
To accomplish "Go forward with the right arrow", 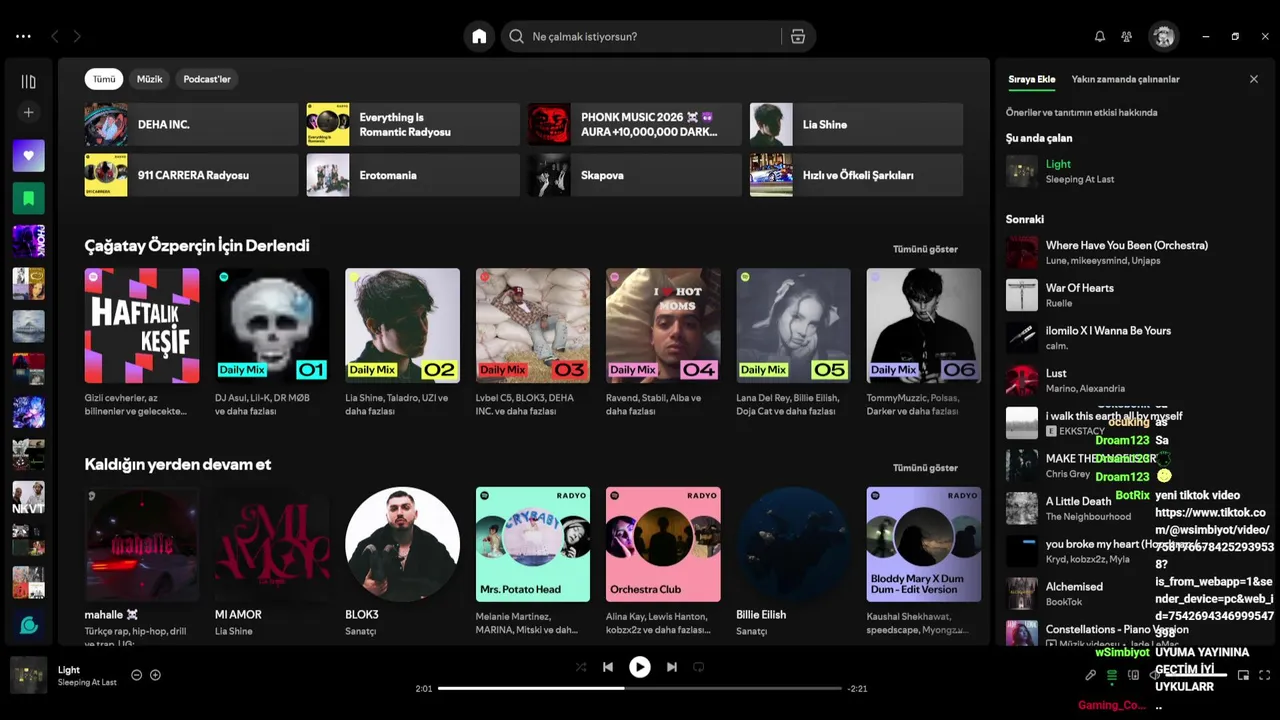I will (x=77, y=36).
